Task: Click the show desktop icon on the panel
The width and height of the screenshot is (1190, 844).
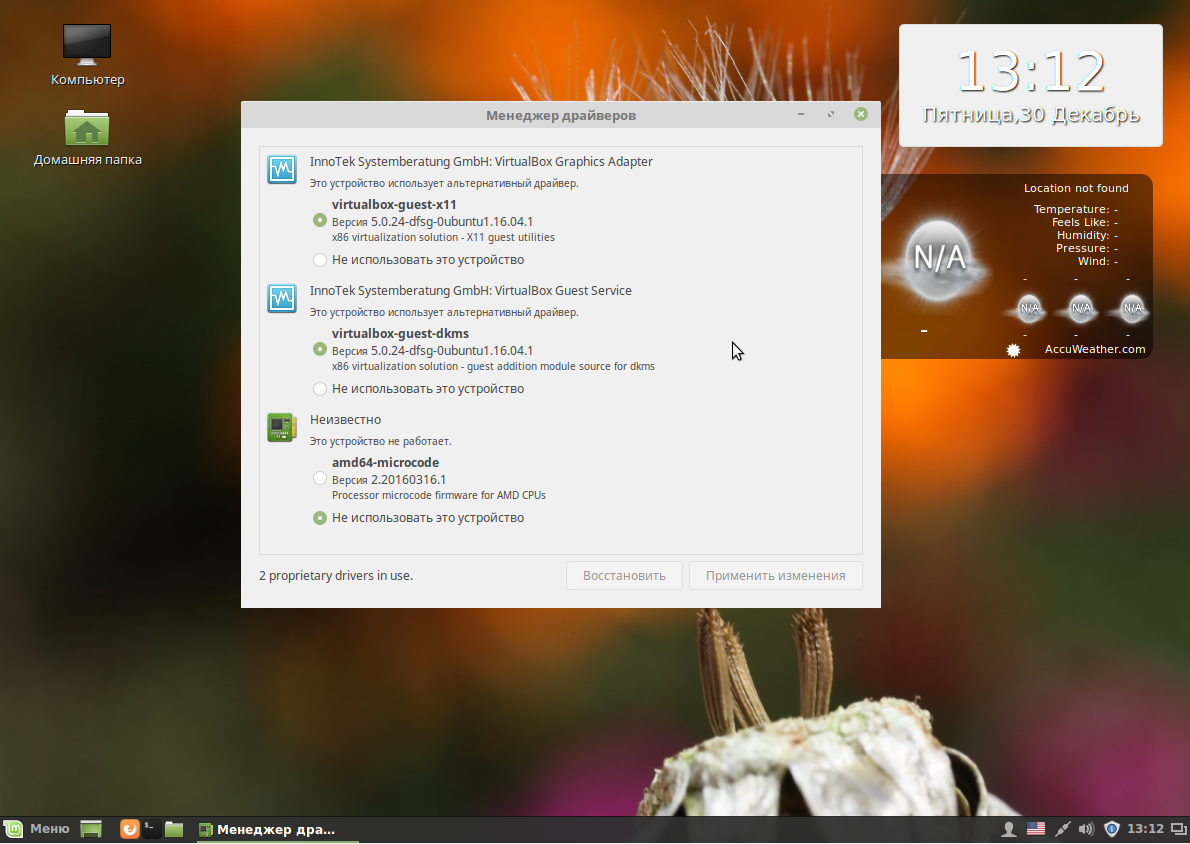Action: [90, 829]
